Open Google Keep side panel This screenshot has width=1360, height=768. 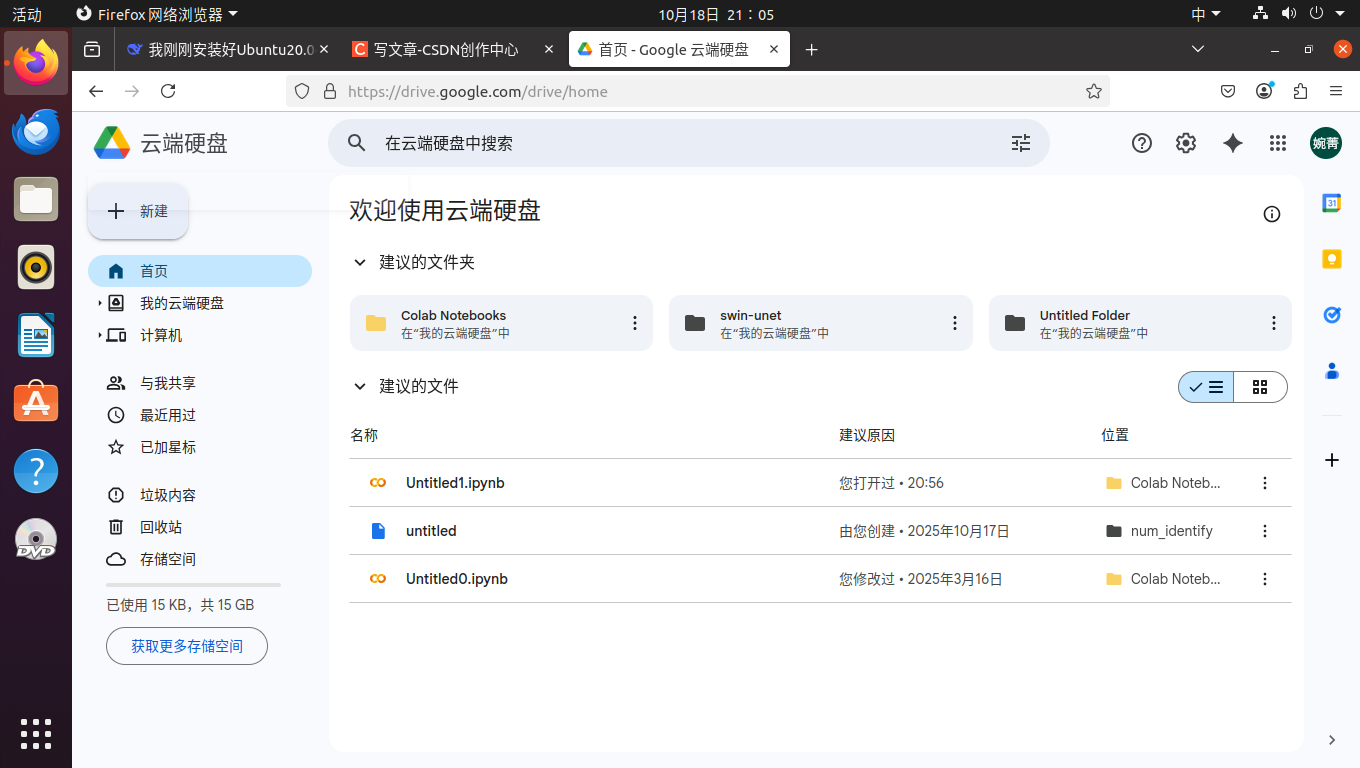point(1332,259)
